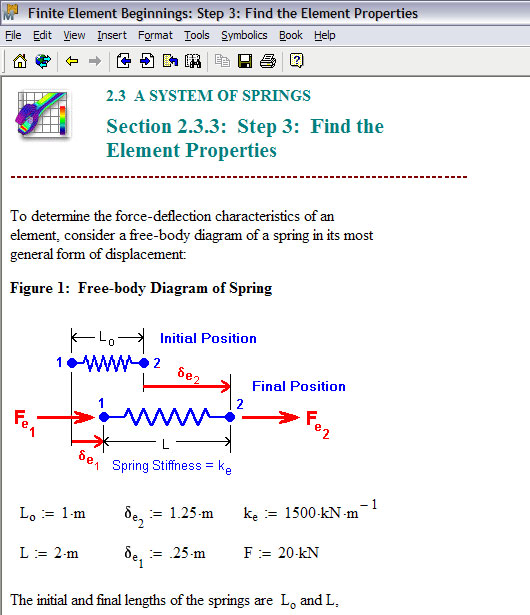Viewport: 530px width, 615px height.
Task: Jump to next section icon
Action: (x=147, y=61)
